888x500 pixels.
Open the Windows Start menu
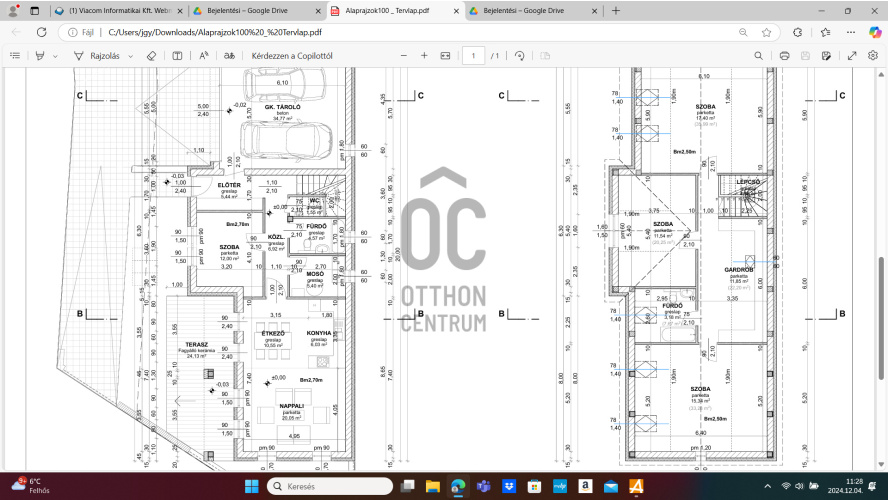point(251,486)
